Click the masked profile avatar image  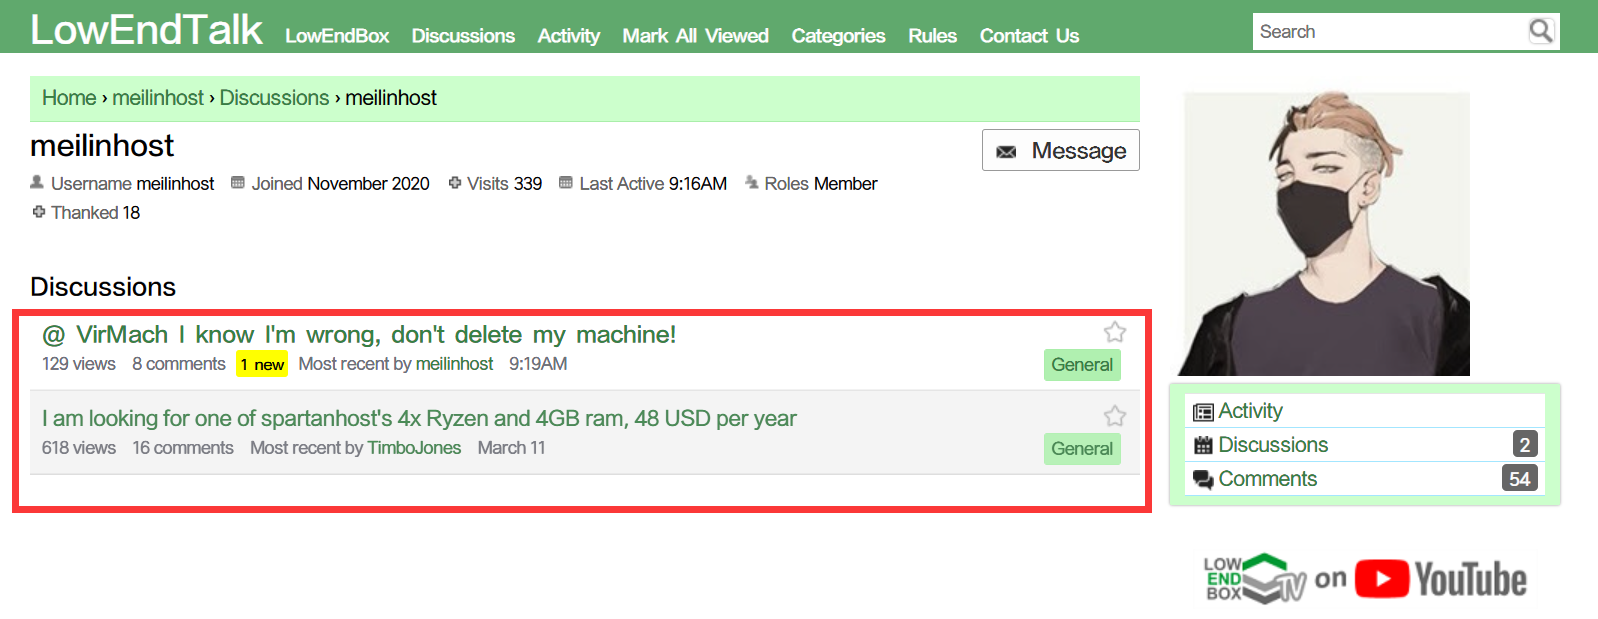1326,234
